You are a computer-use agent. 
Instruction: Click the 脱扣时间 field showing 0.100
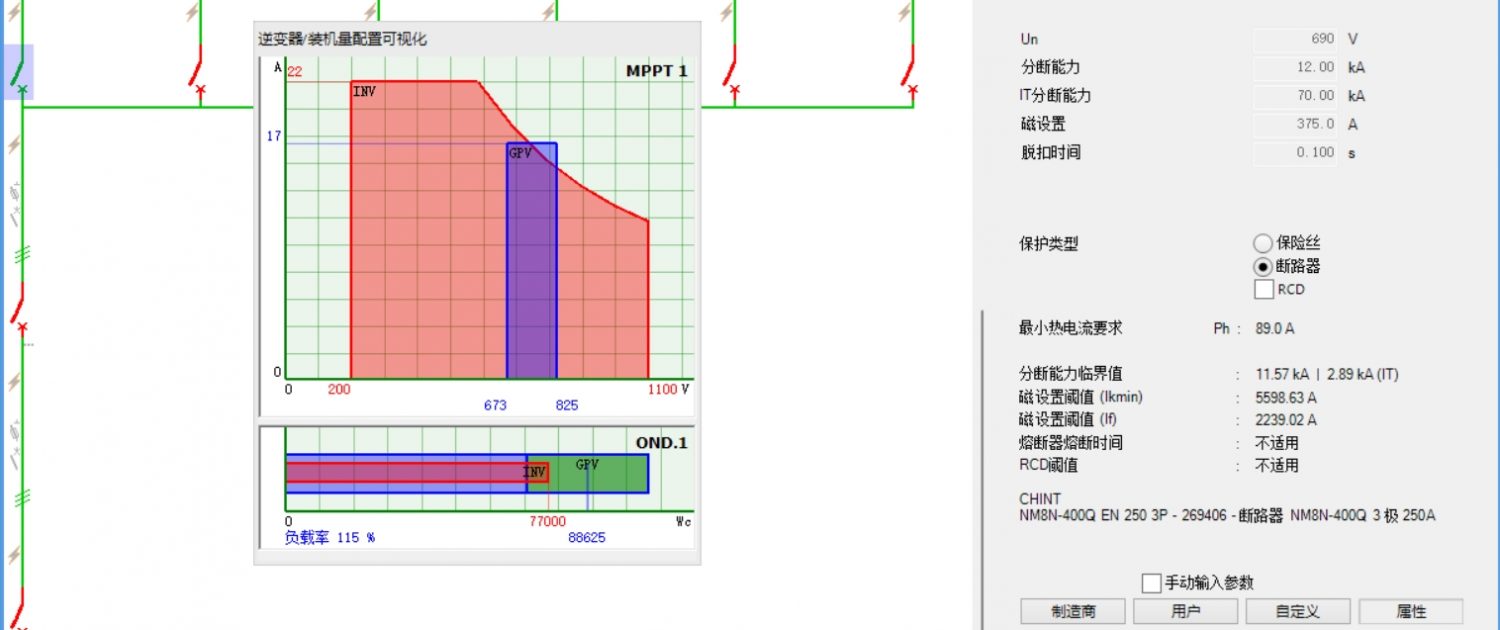coord(1296,153)
